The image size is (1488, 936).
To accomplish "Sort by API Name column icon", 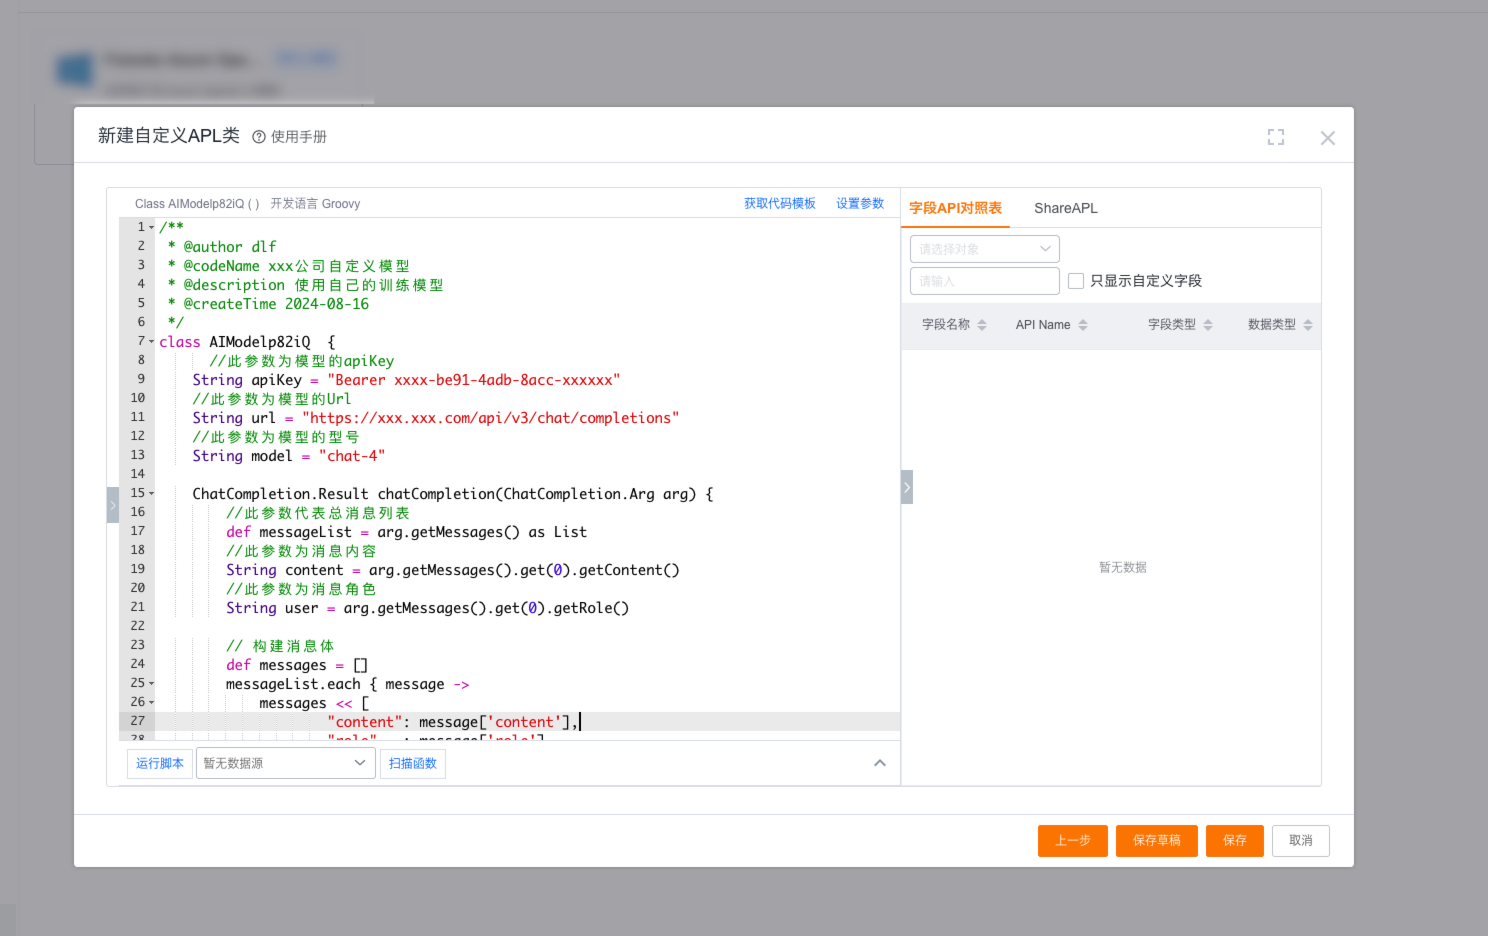I will pos(1083,325).
